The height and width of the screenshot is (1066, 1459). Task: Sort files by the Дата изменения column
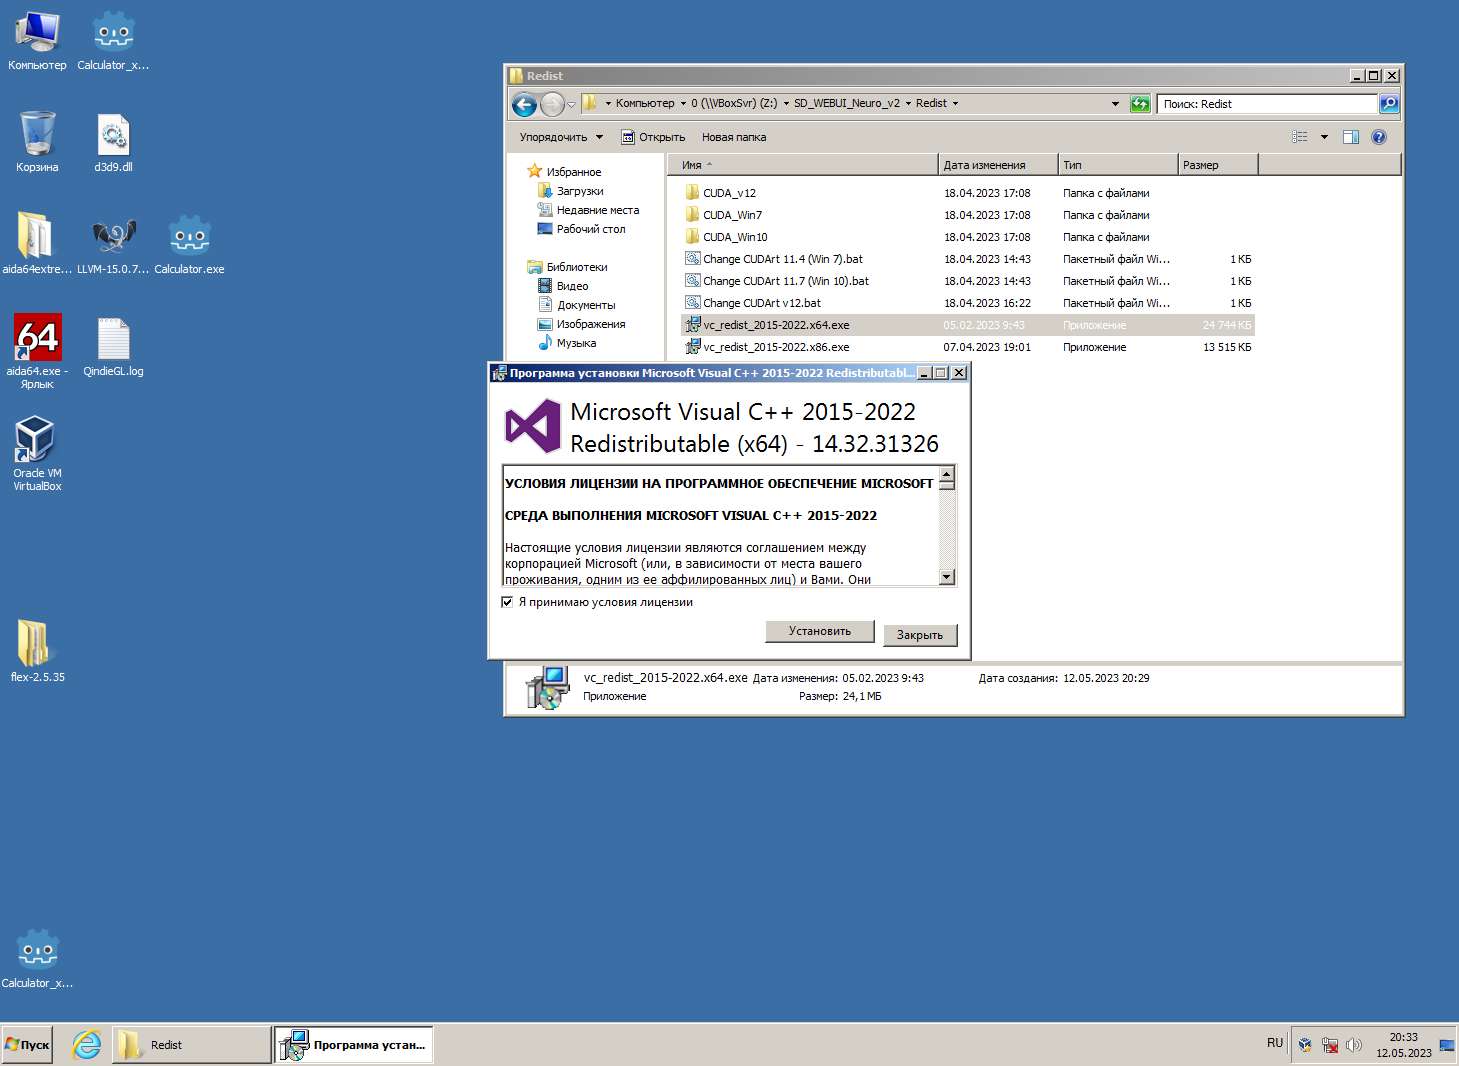pos(998,165)
